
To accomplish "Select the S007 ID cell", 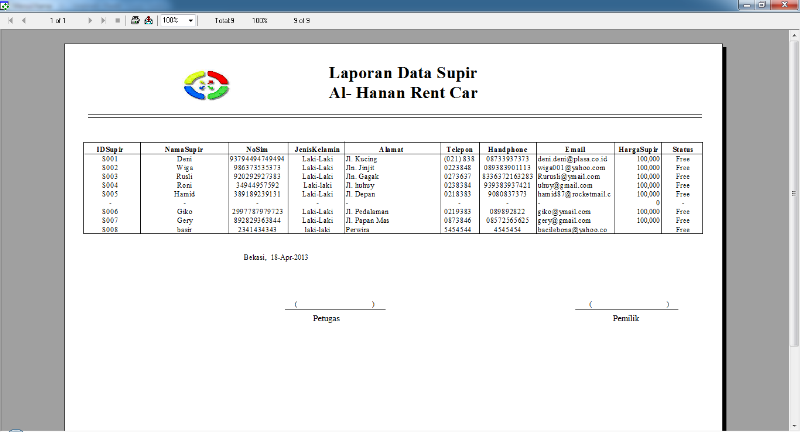I will point(110,220).
